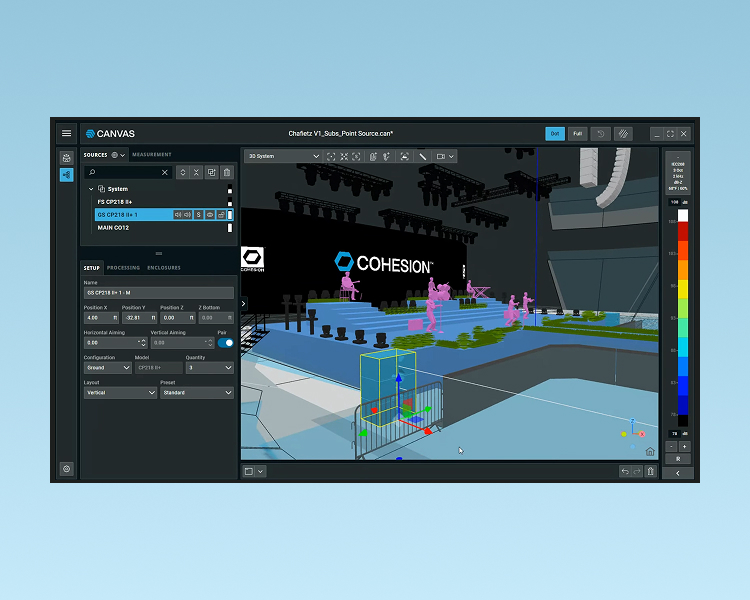Collapse the right color scale panel
The width and height of the screenshot is (750, 600).
(x=678, y=473)
